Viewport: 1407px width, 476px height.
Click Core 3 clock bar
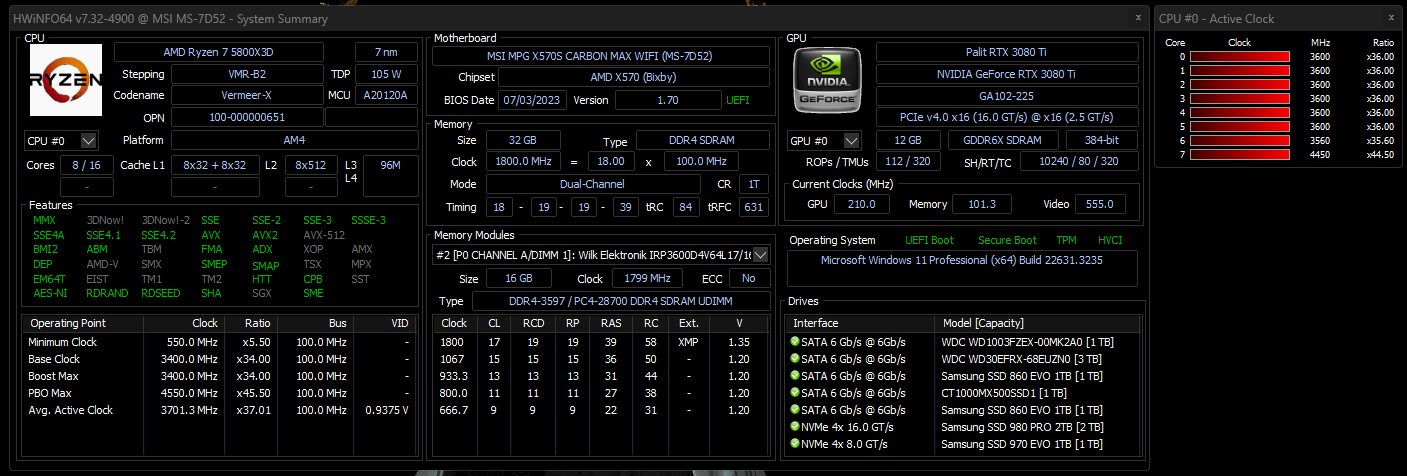pos(1238,99)
